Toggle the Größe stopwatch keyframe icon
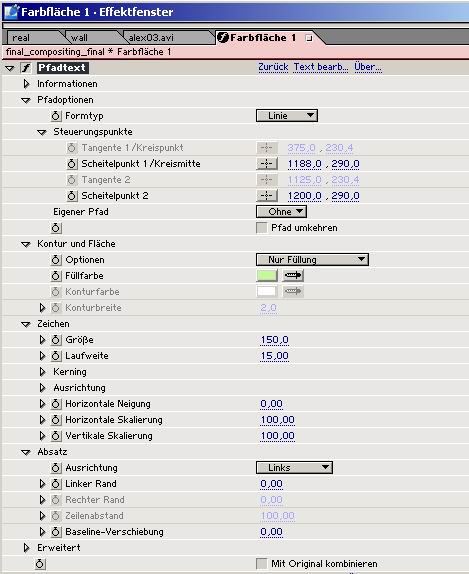 click(56, 340)
